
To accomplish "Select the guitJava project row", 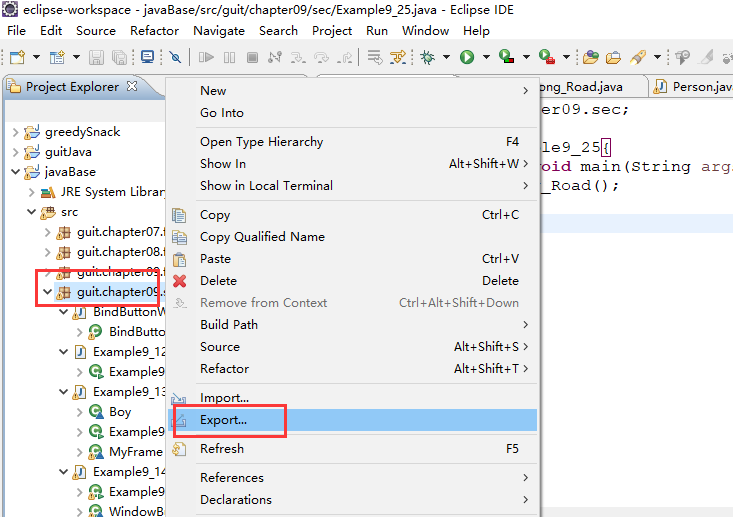I will click(x=68, y=152).
